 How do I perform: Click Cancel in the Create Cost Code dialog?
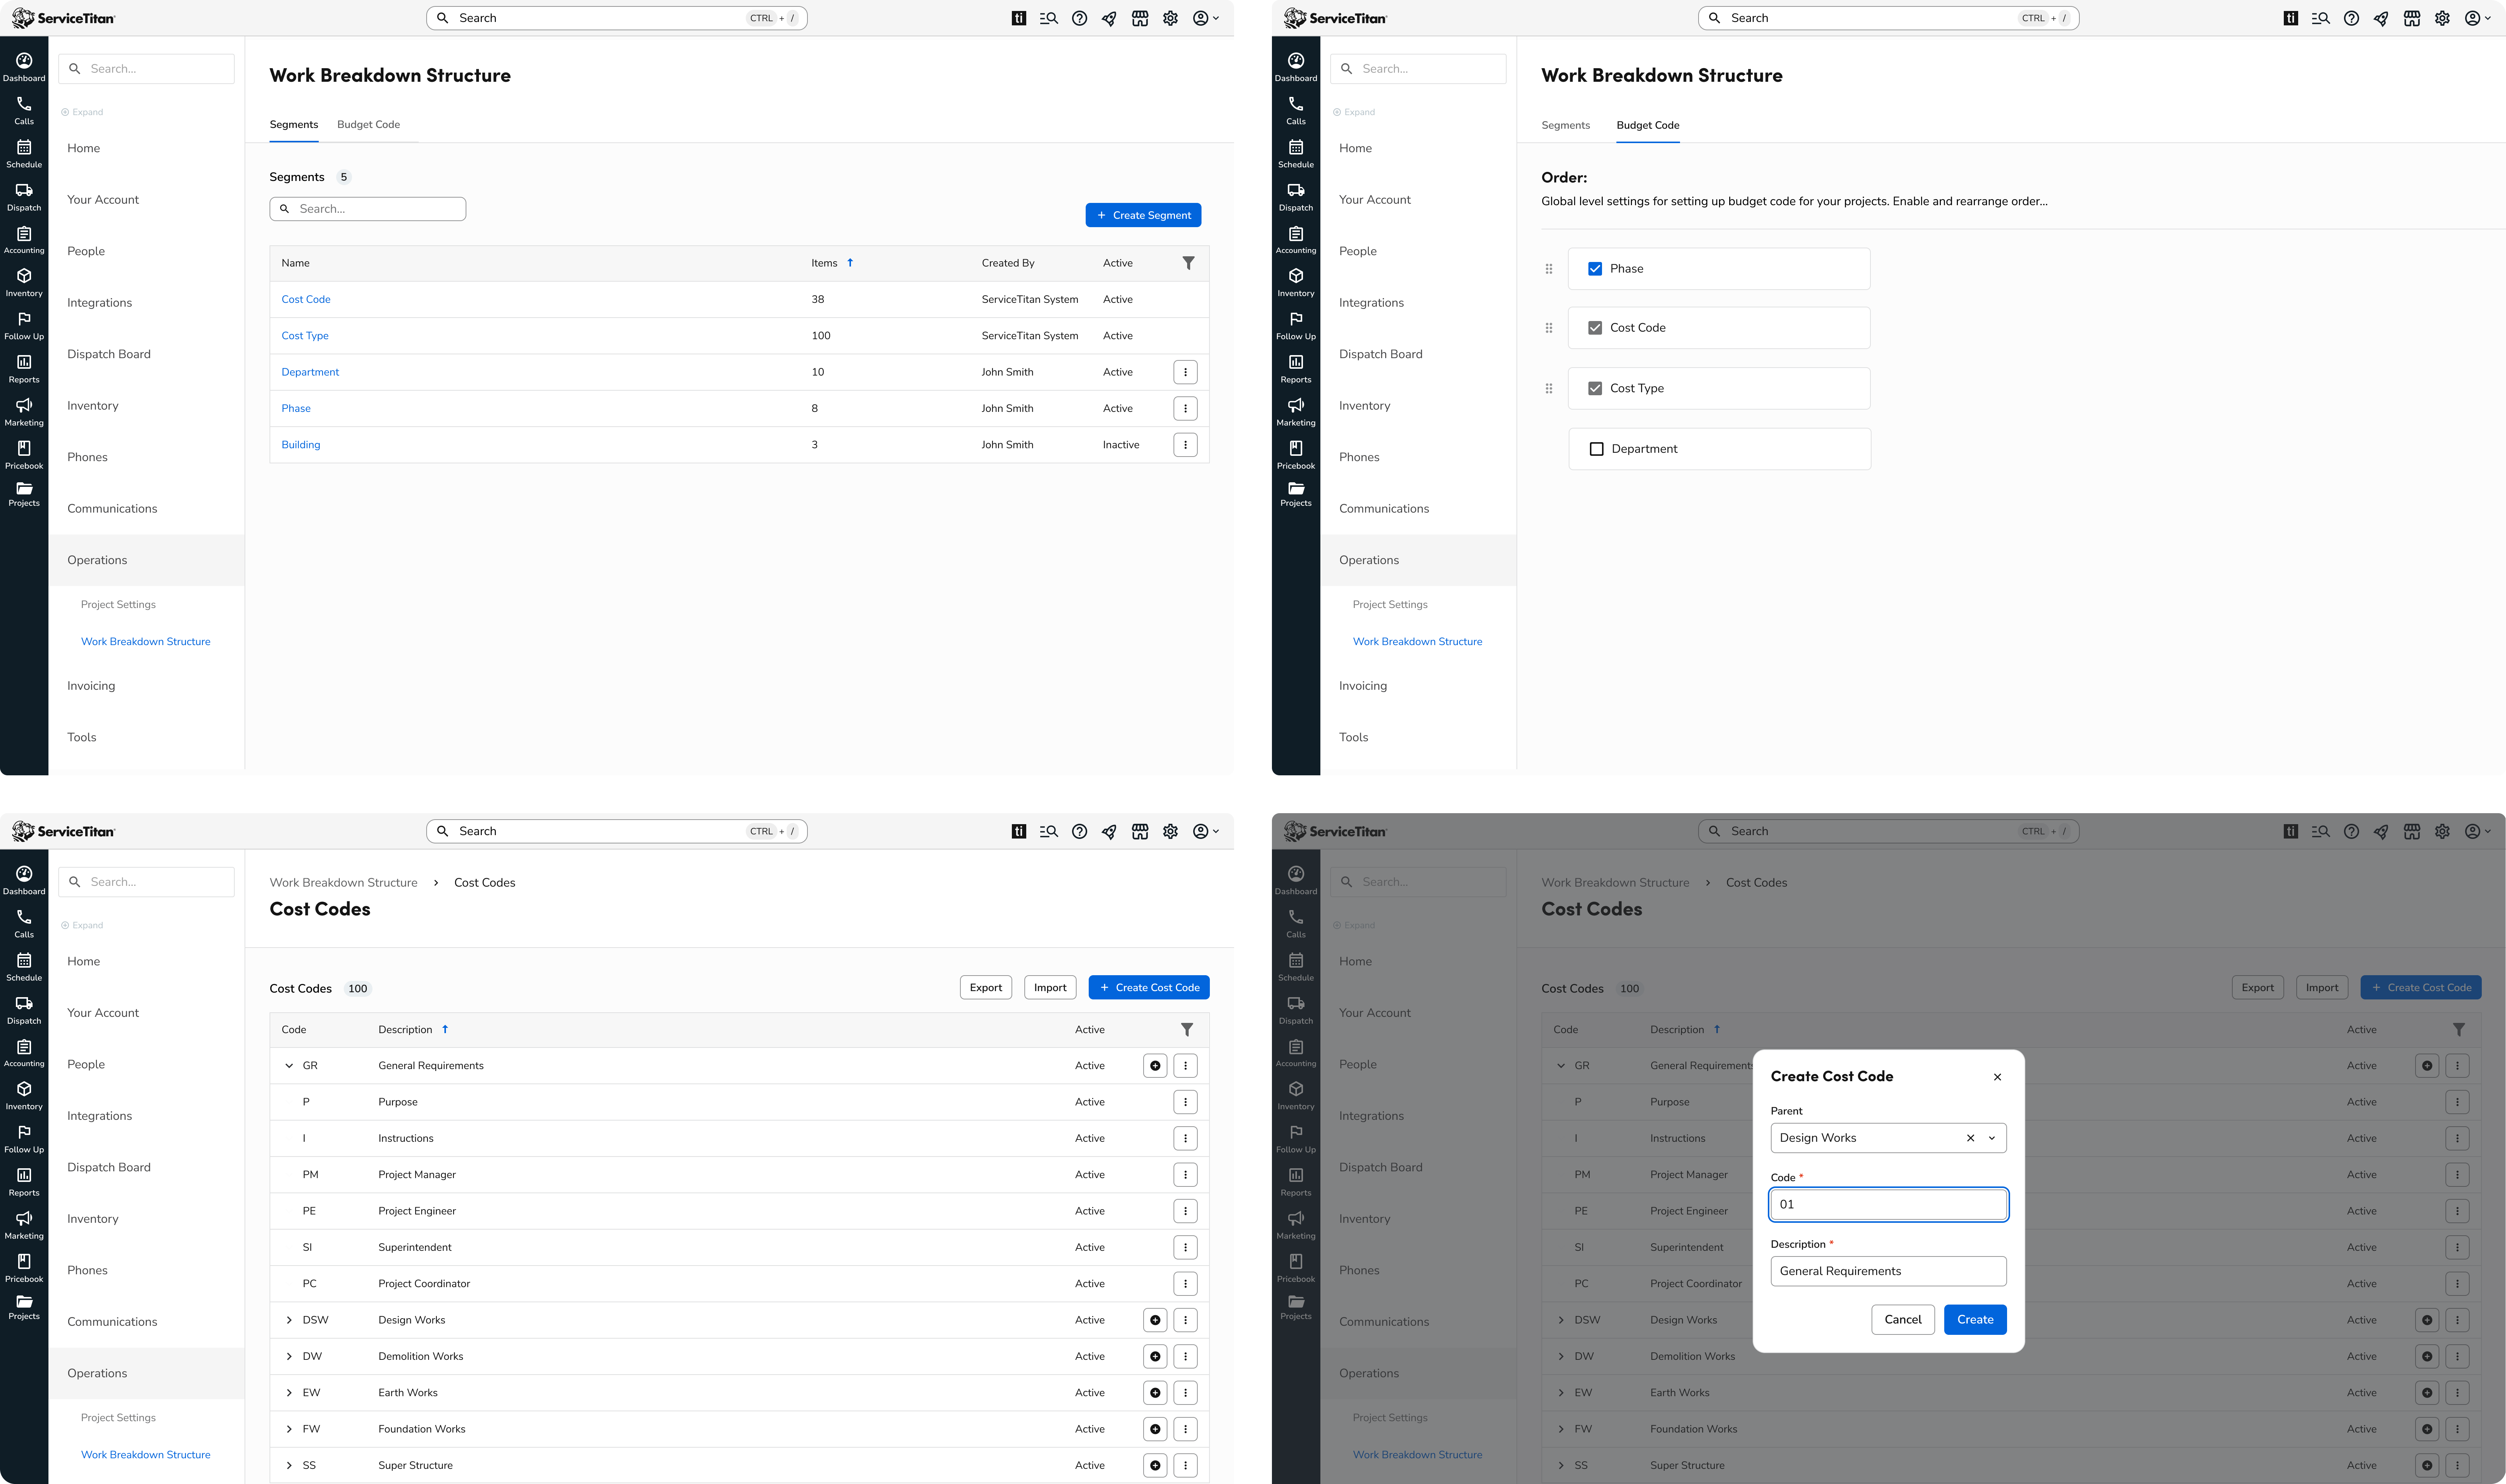pyautogui.click(x=1903, y=1320)
